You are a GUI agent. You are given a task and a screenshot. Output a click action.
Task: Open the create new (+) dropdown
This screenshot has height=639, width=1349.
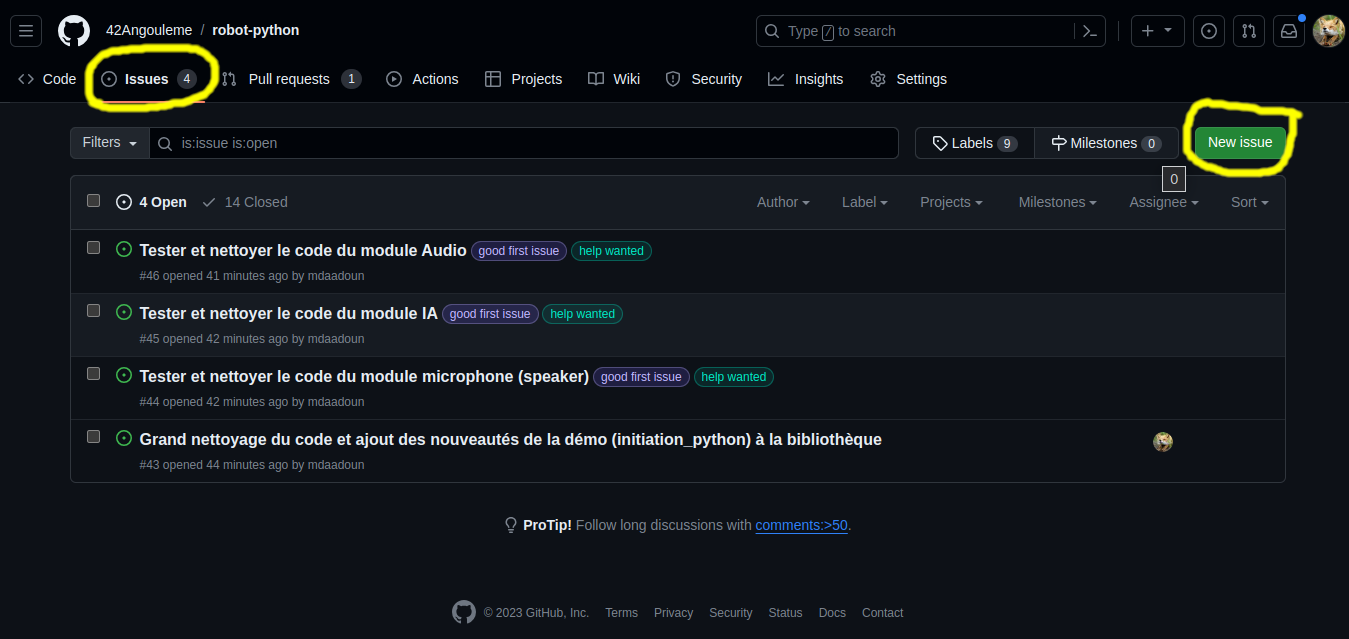point(1158,31)
